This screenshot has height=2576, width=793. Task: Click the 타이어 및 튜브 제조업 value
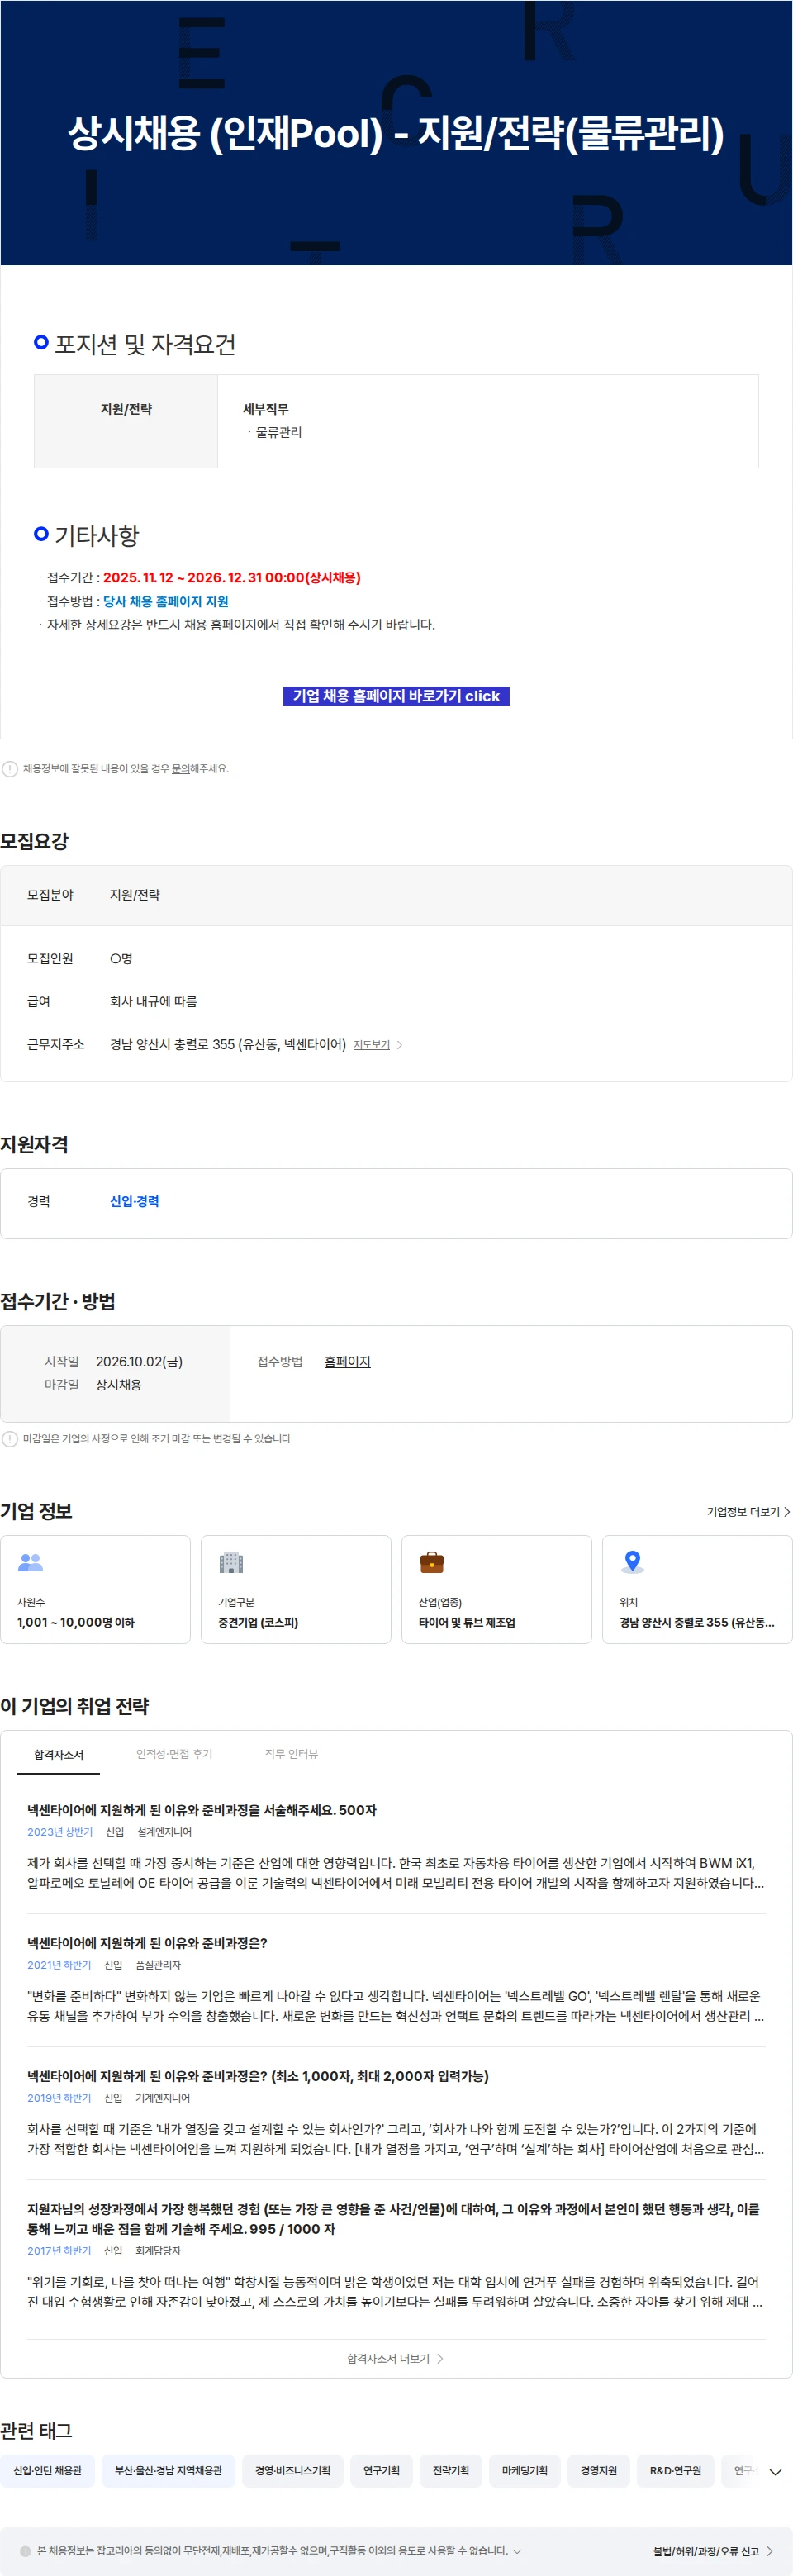(x=467, y=1622)
